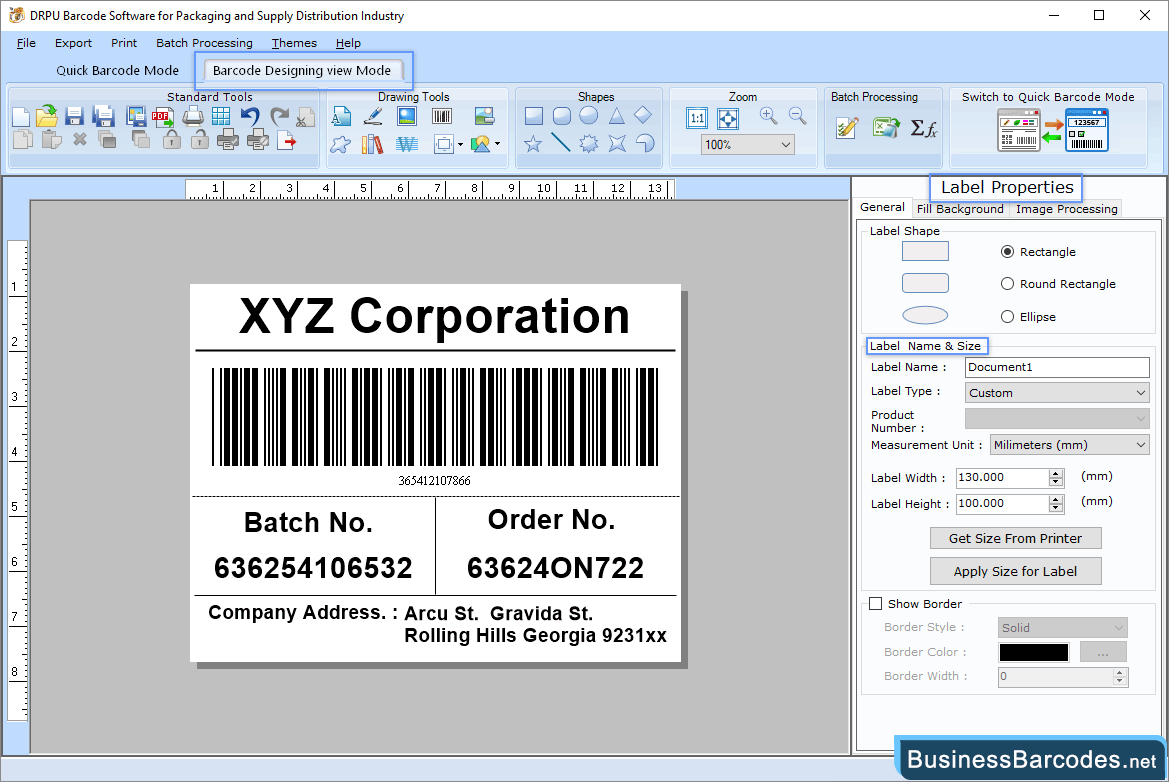Image resolution: width=1169 pixels, height=782 pixels.
Task: Undo the last action
Action: (250, 116)
